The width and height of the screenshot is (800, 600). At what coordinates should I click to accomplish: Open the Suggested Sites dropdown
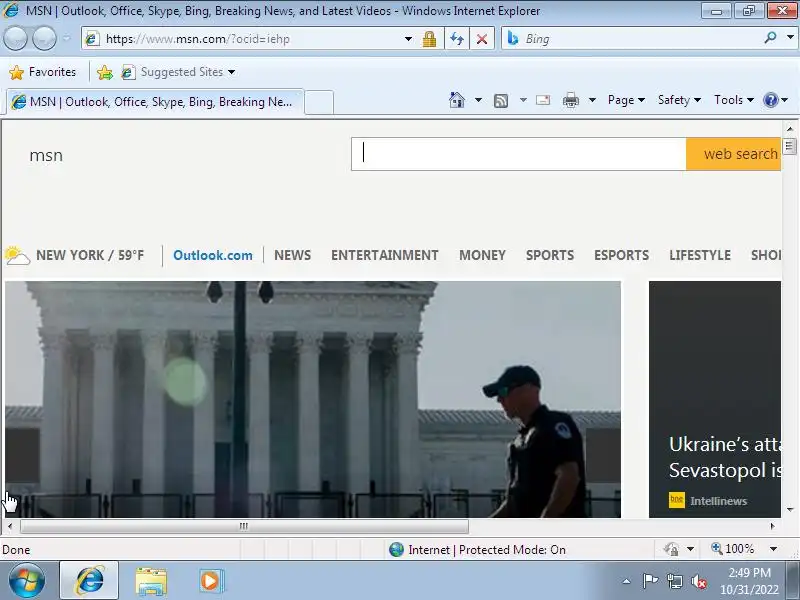point(179,72)
